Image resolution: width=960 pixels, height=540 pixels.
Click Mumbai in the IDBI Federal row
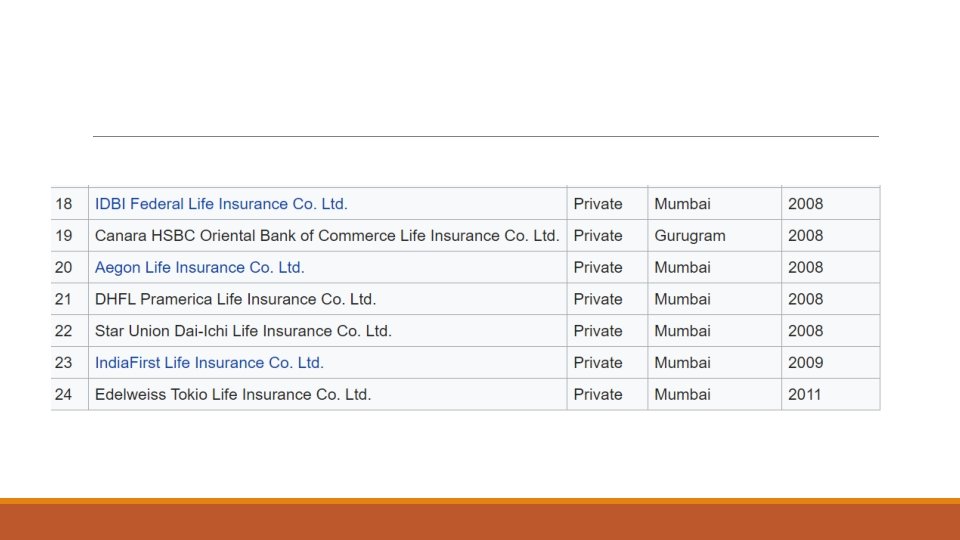pos(683,204)
